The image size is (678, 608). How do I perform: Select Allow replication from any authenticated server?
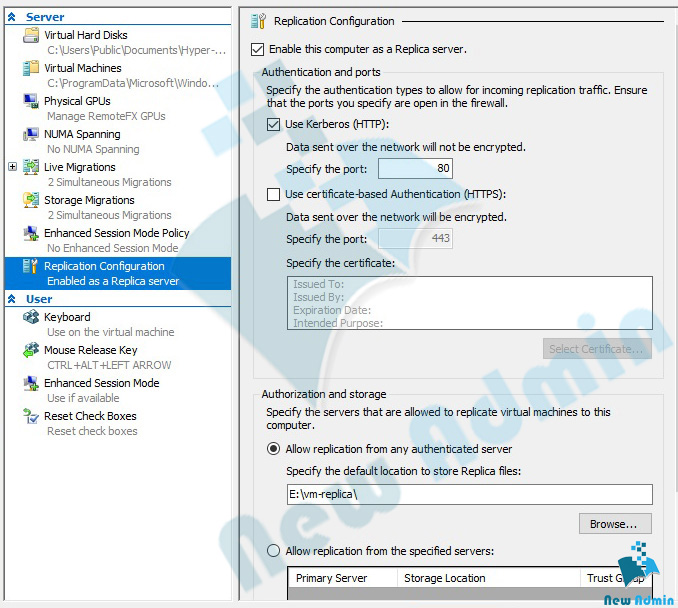point(273,450)
